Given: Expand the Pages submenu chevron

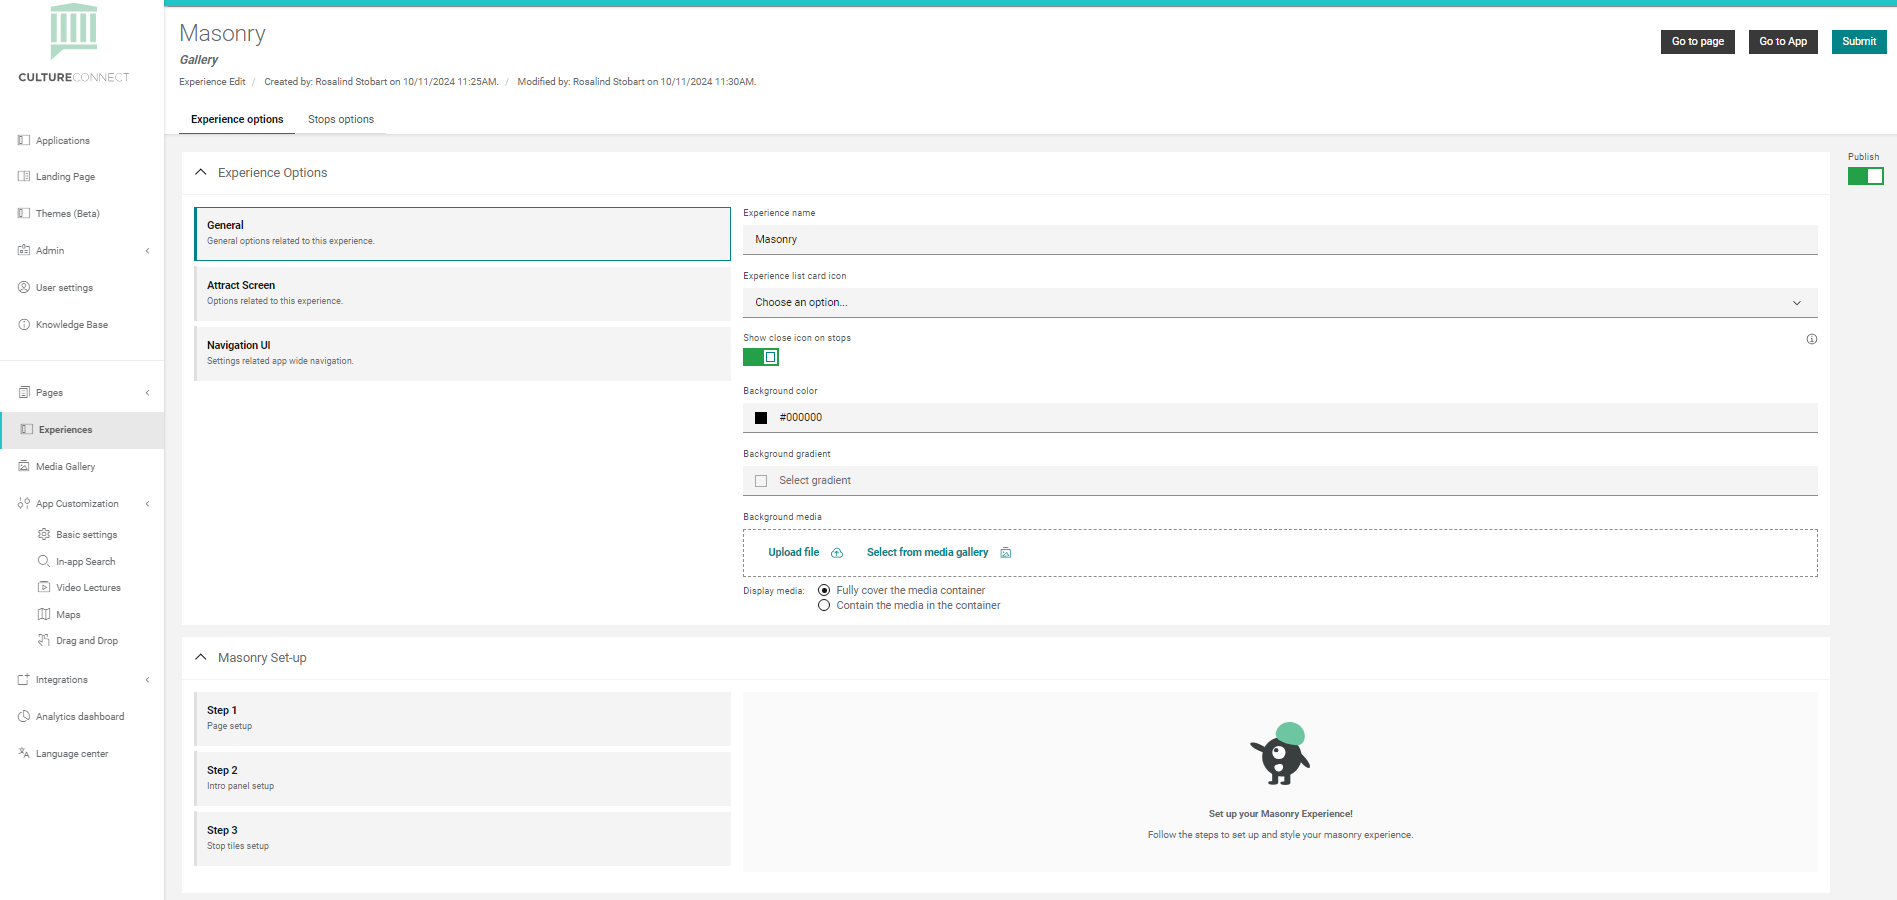Looking at the screenshot, I should (x=148, y=393).
